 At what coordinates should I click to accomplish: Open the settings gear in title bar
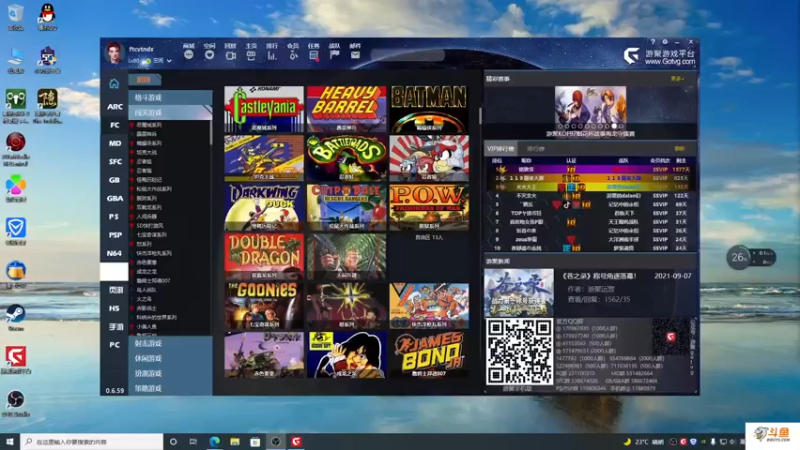[x=665, y=42]
